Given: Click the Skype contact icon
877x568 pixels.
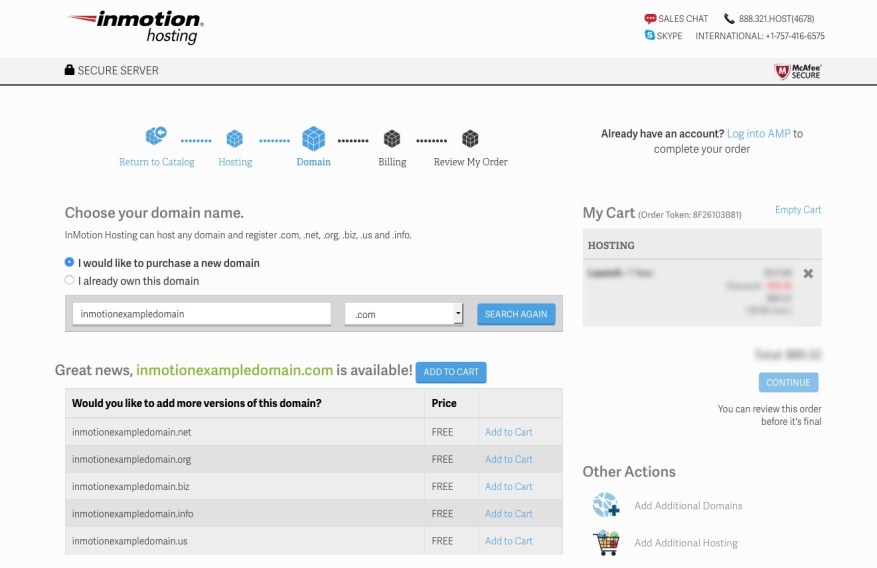Looking at the screenshot, I should point(650,35).
